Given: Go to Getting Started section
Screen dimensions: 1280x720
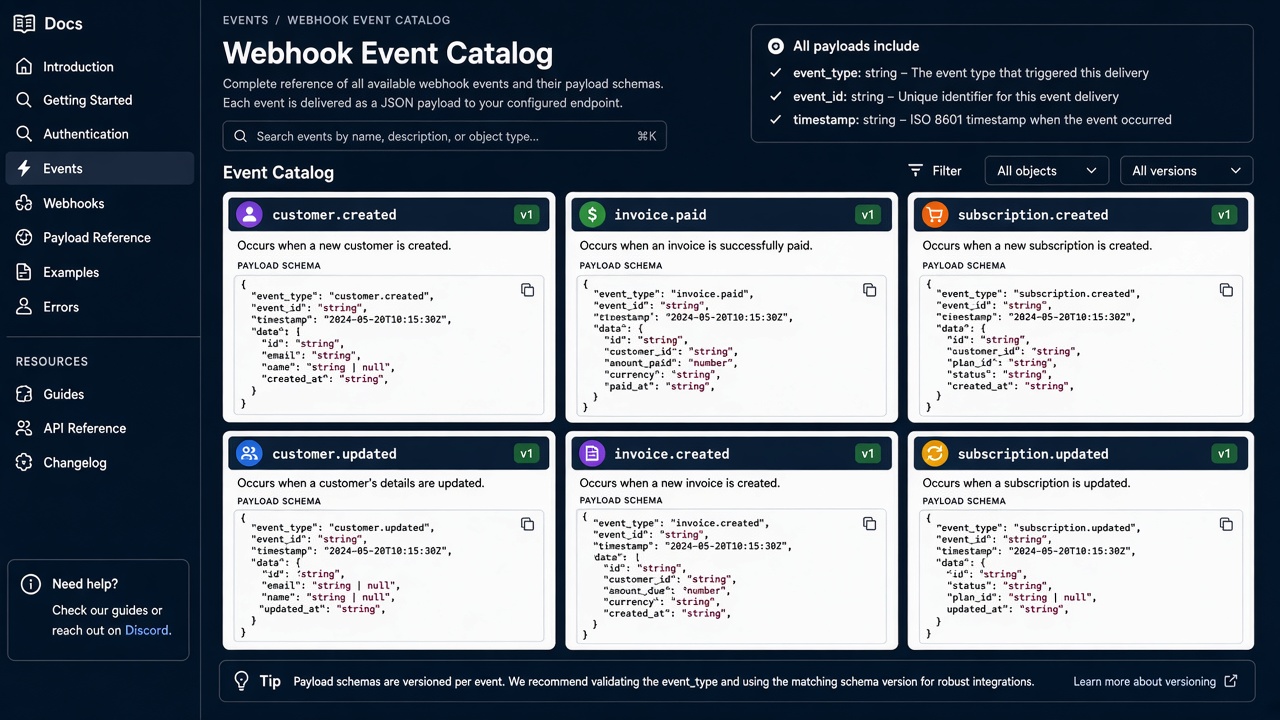Looking at the screenshot, I should [99, 100].
